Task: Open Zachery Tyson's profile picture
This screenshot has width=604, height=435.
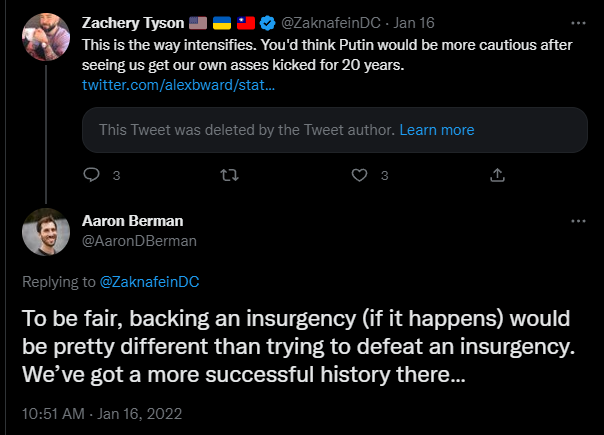Action: (x=45, y=37)
